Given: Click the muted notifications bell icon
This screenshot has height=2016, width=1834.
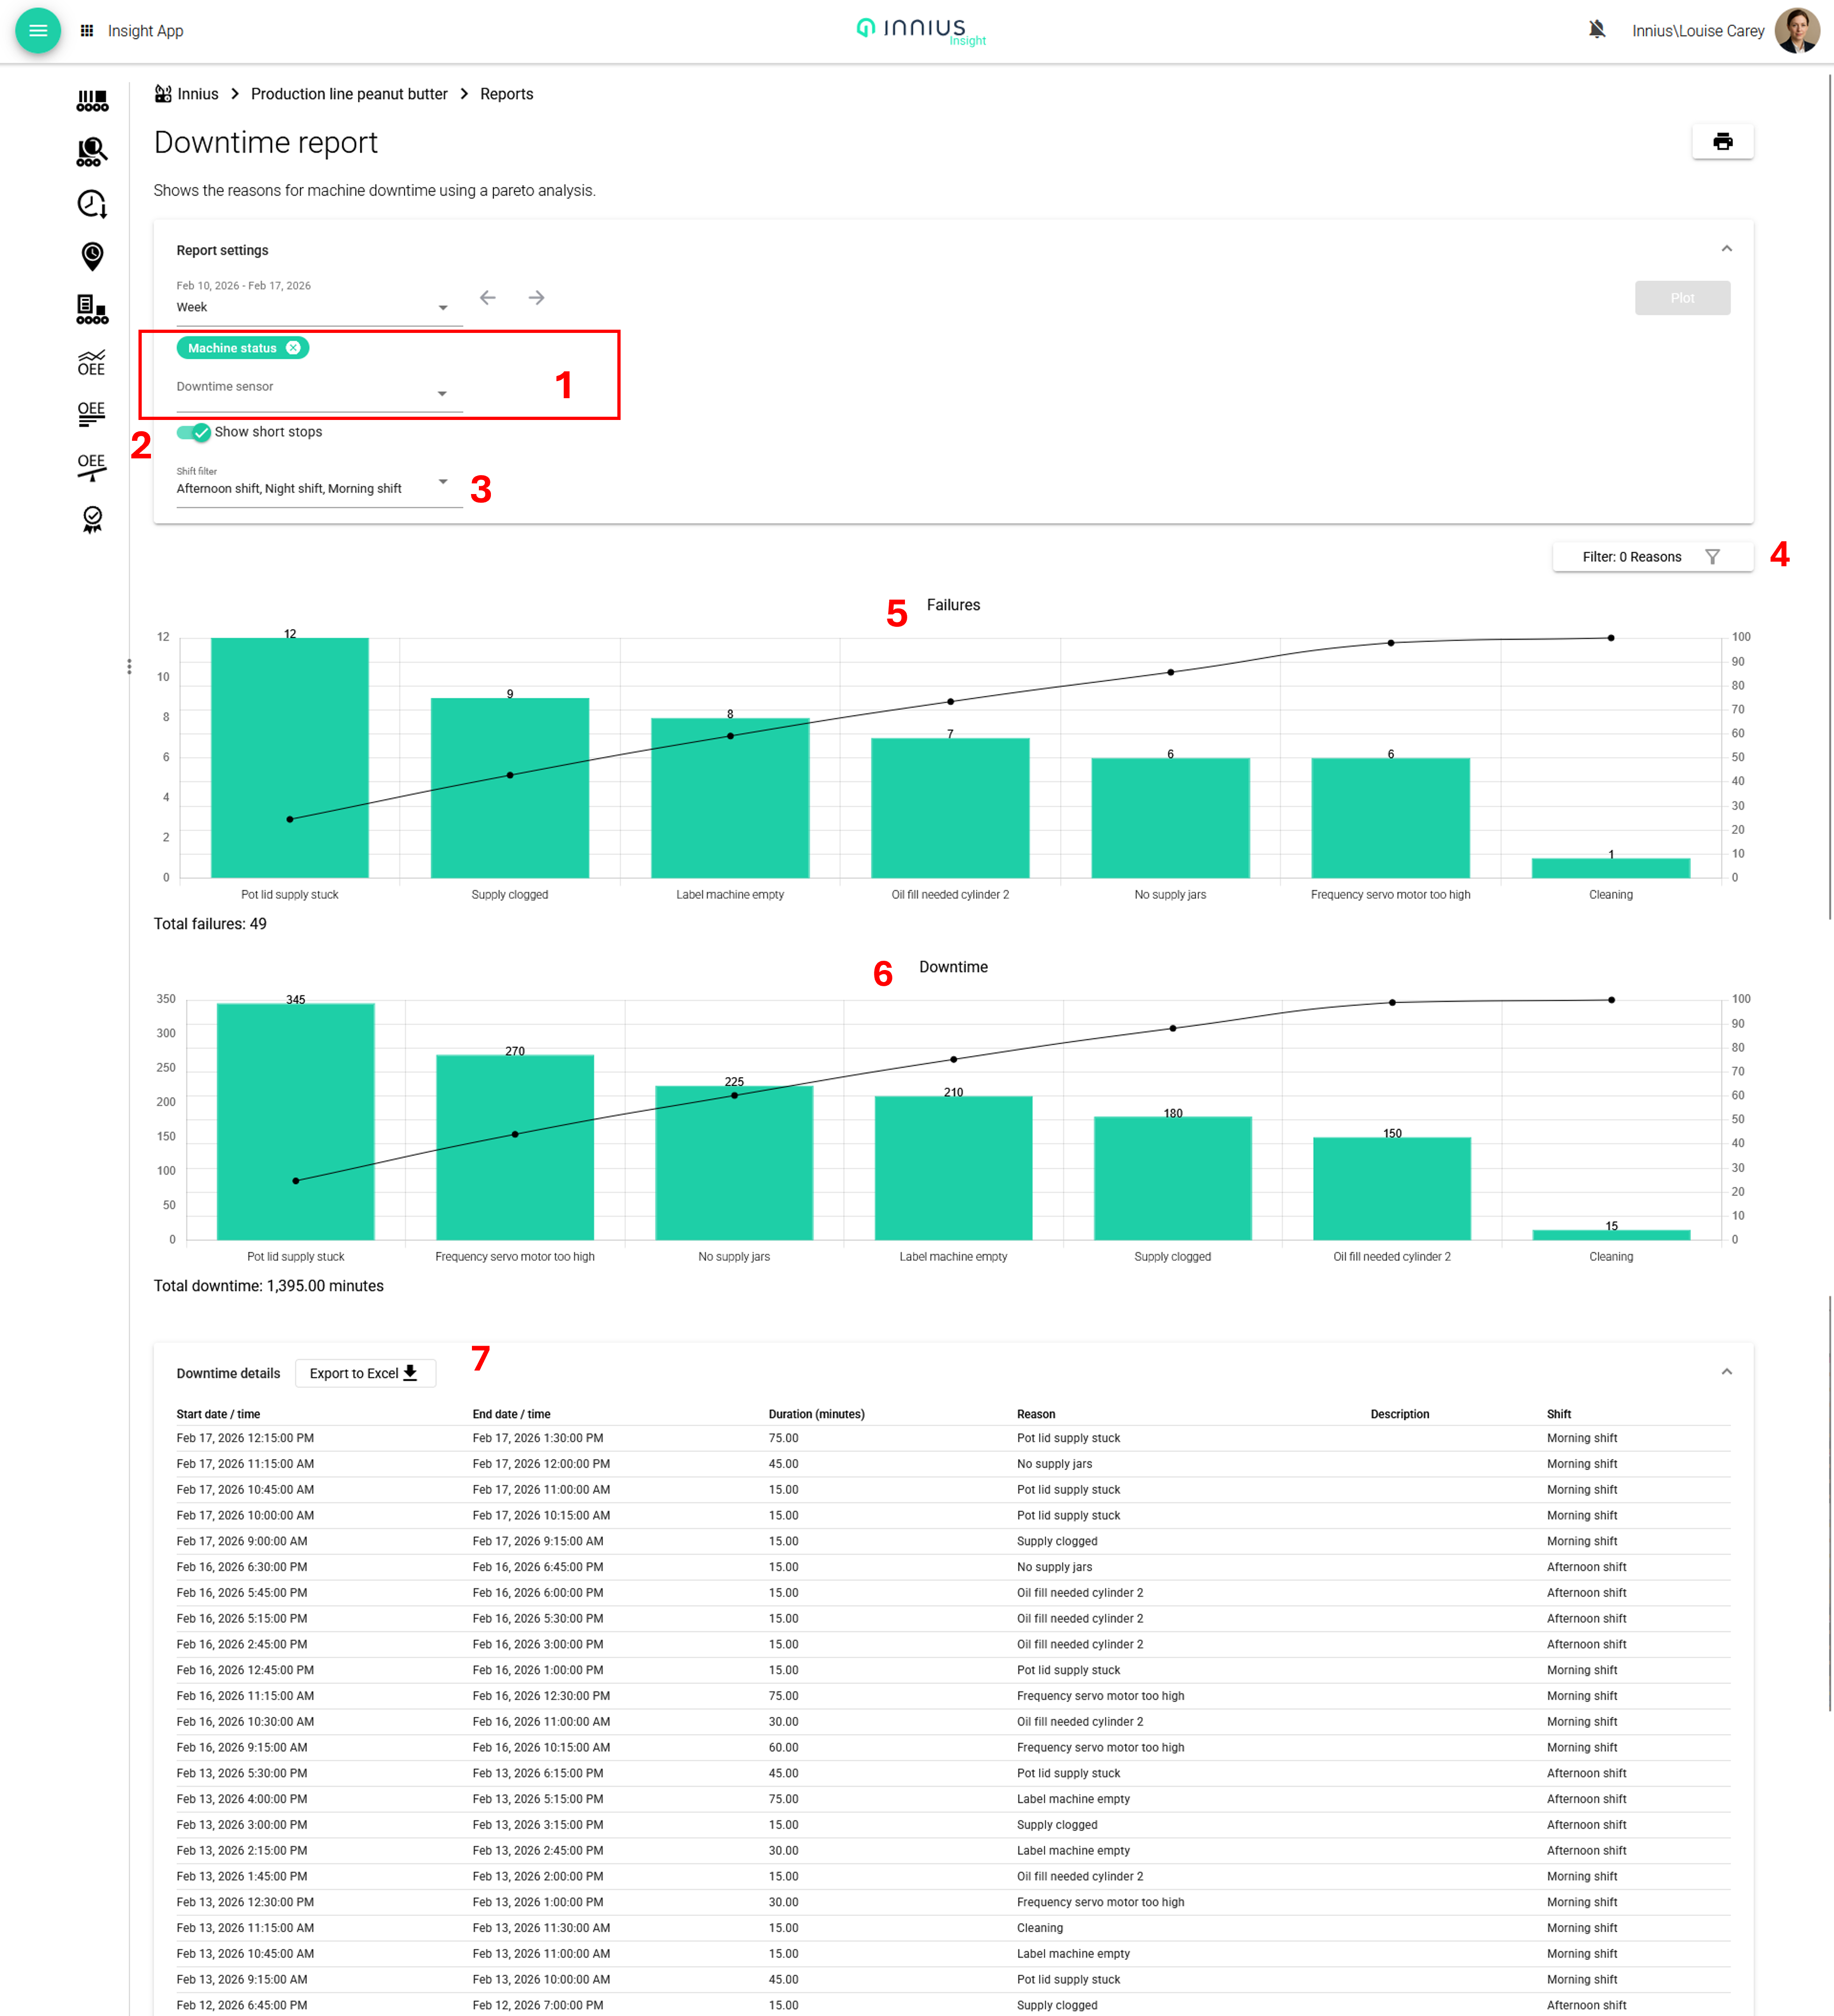Looking at the screenshot, I should [1596, 30].
